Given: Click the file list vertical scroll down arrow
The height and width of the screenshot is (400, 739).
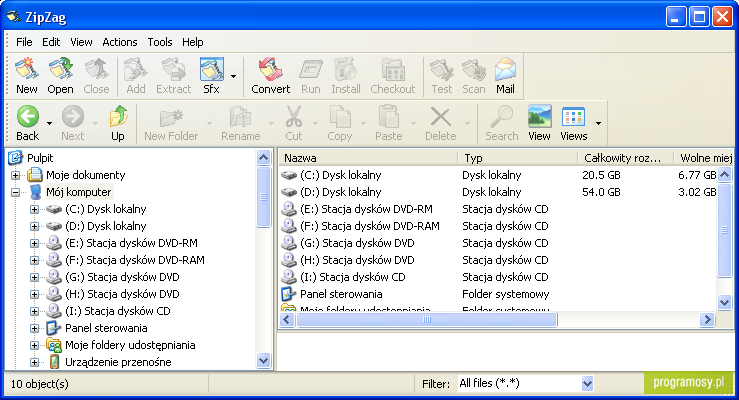Looking at the screenshot, I should point(724,302).
